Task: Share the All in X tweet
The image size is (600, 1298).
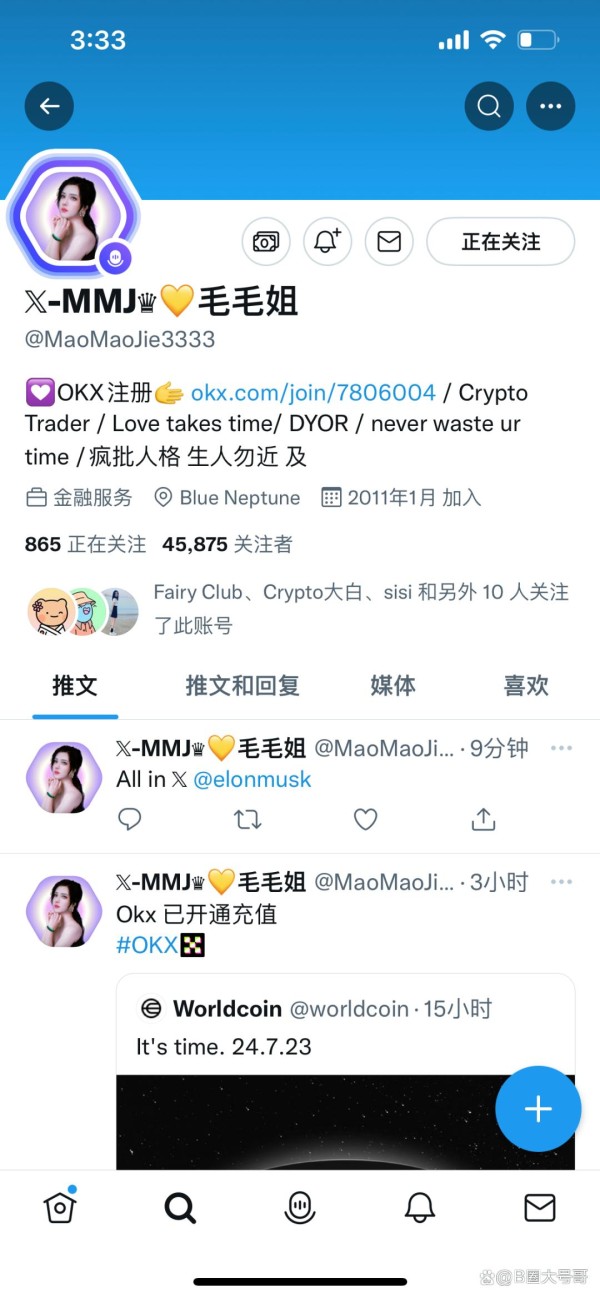Action: [x=483, y=820]
